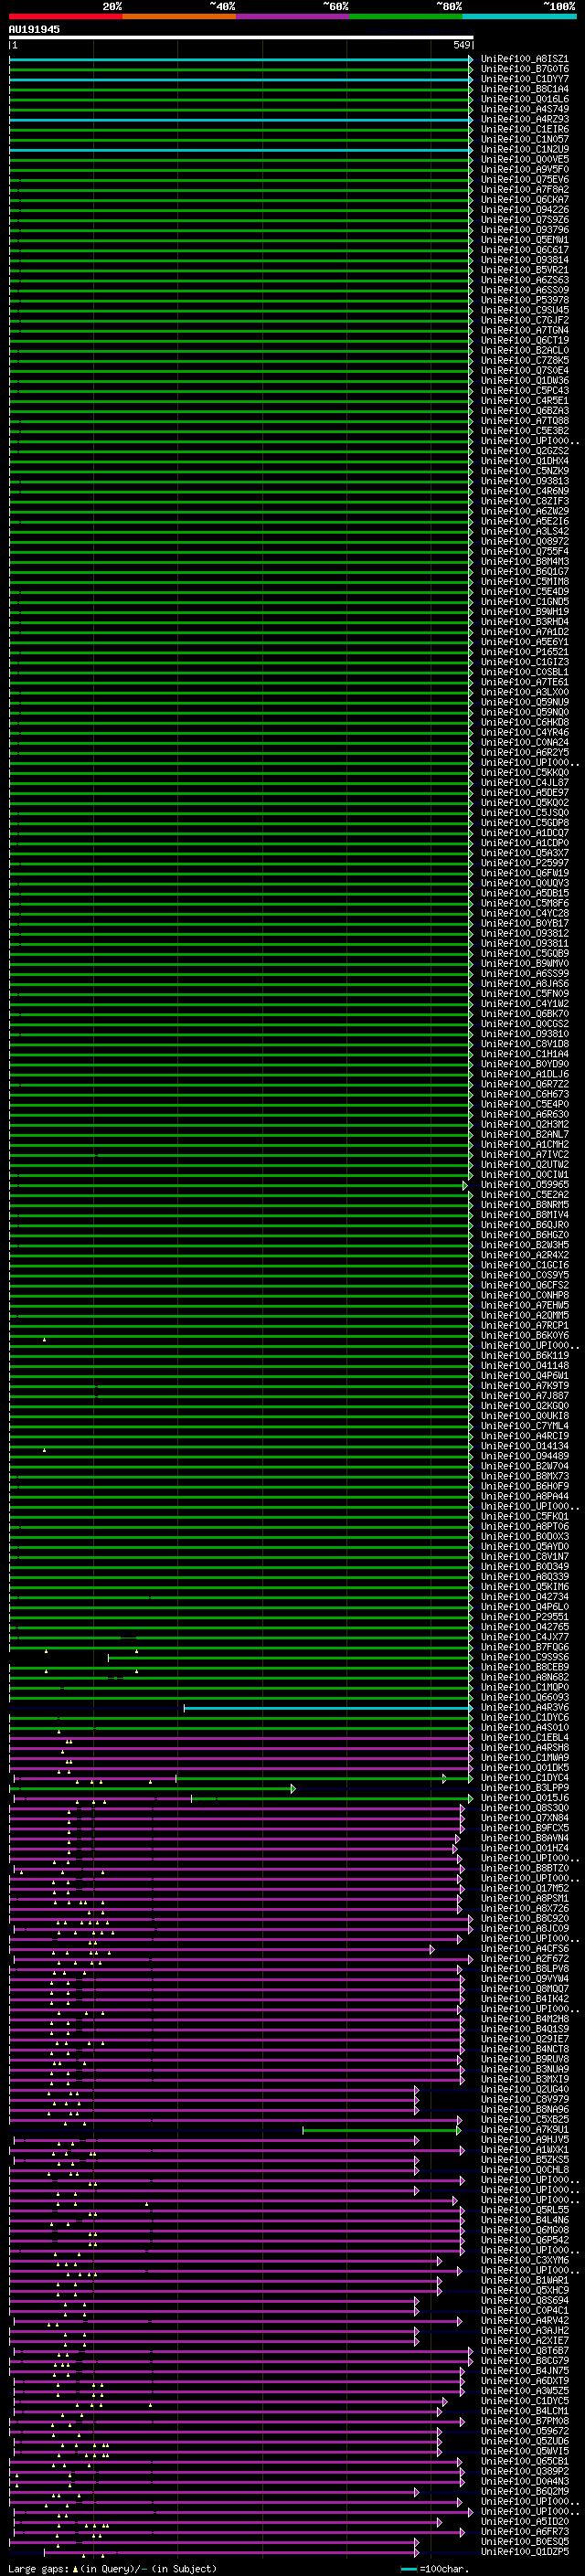The width and height of the screenshot is (585, 2576).
Task: Open hit UniRef100_C9S9S6
Action: pyautogui.click(x=524, y=1657)
